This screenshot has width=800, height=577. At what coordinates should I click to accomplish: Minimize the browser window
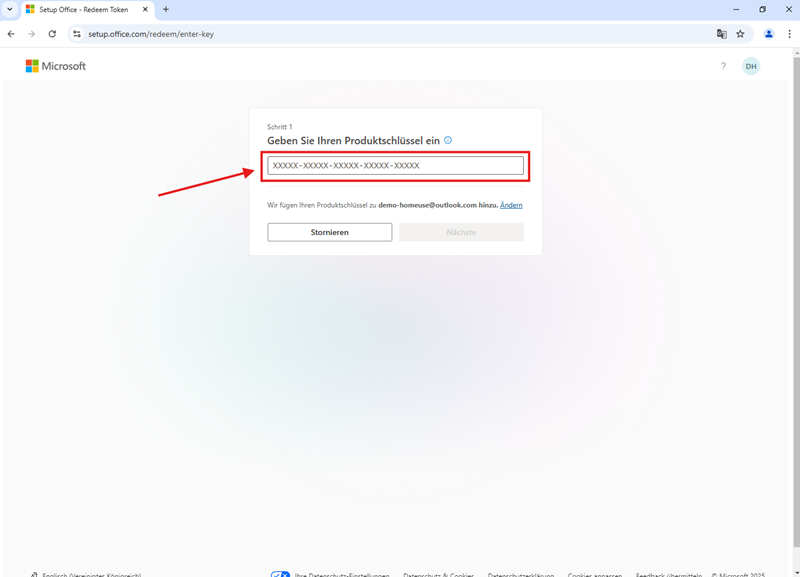click(x=736, y=9)
